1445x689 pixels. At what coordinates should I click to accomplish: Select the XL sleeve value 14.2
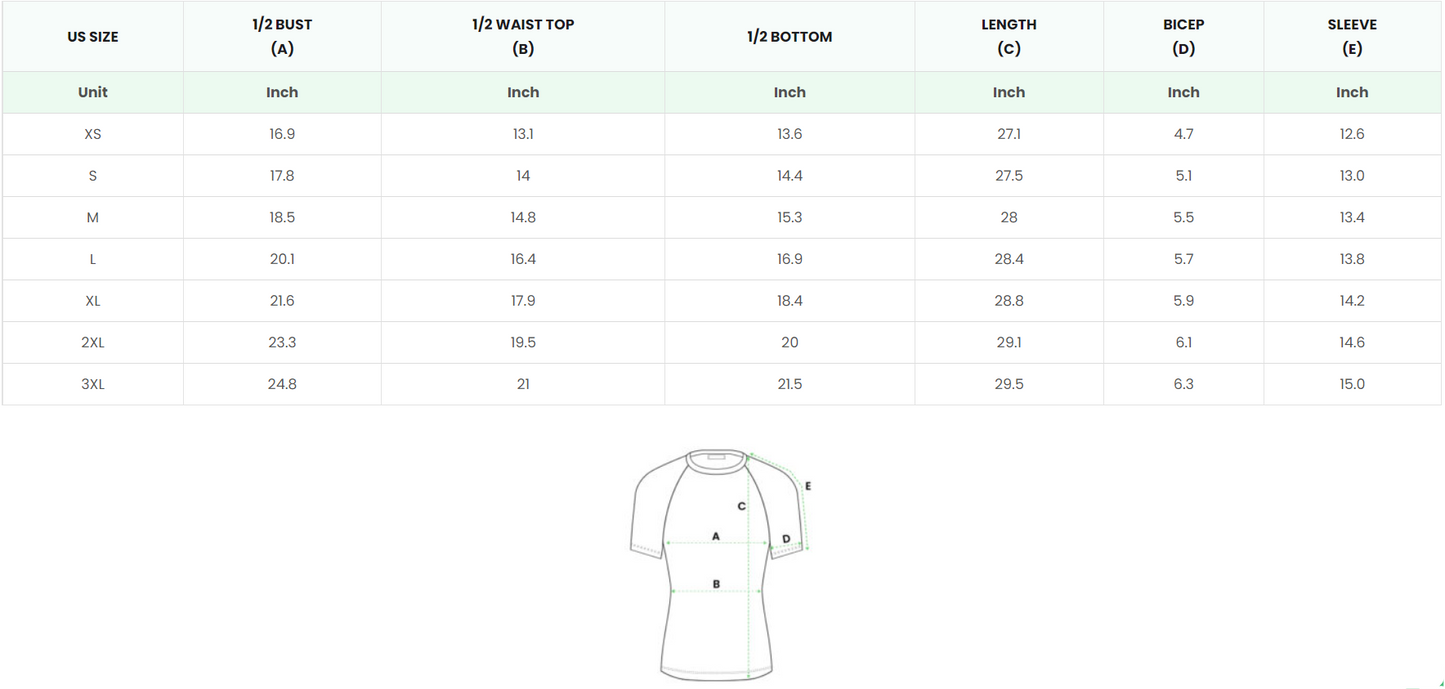(x=1352, y=301)
